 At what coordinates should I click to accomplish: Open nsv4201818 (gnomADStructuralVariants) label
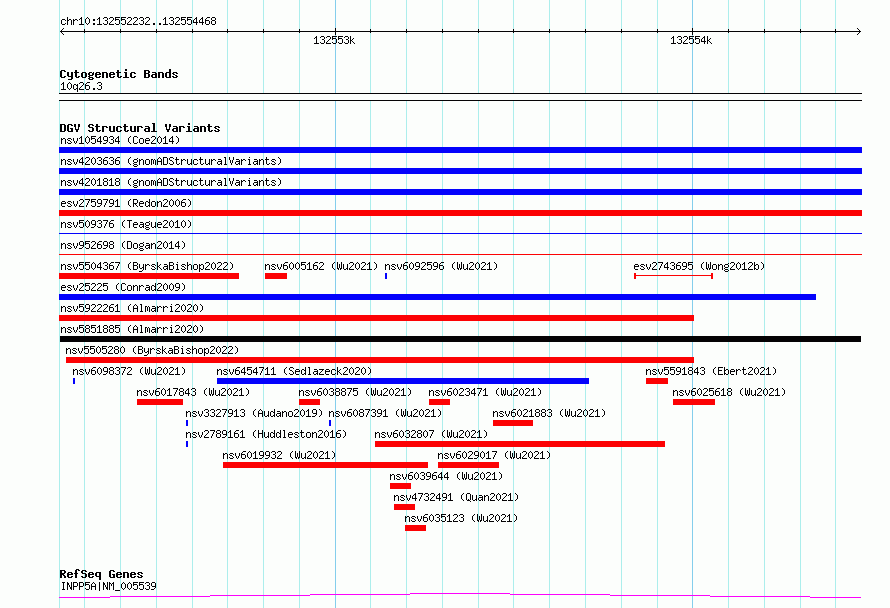[x=171, y=182]
